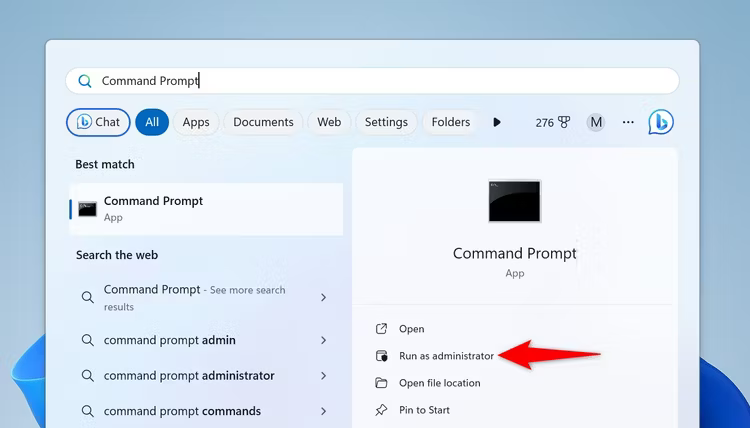The width and height of the screenshot is (750, 428).
Task: Expand chevron next to 'command prompt admin'
Action: (323, 340)
